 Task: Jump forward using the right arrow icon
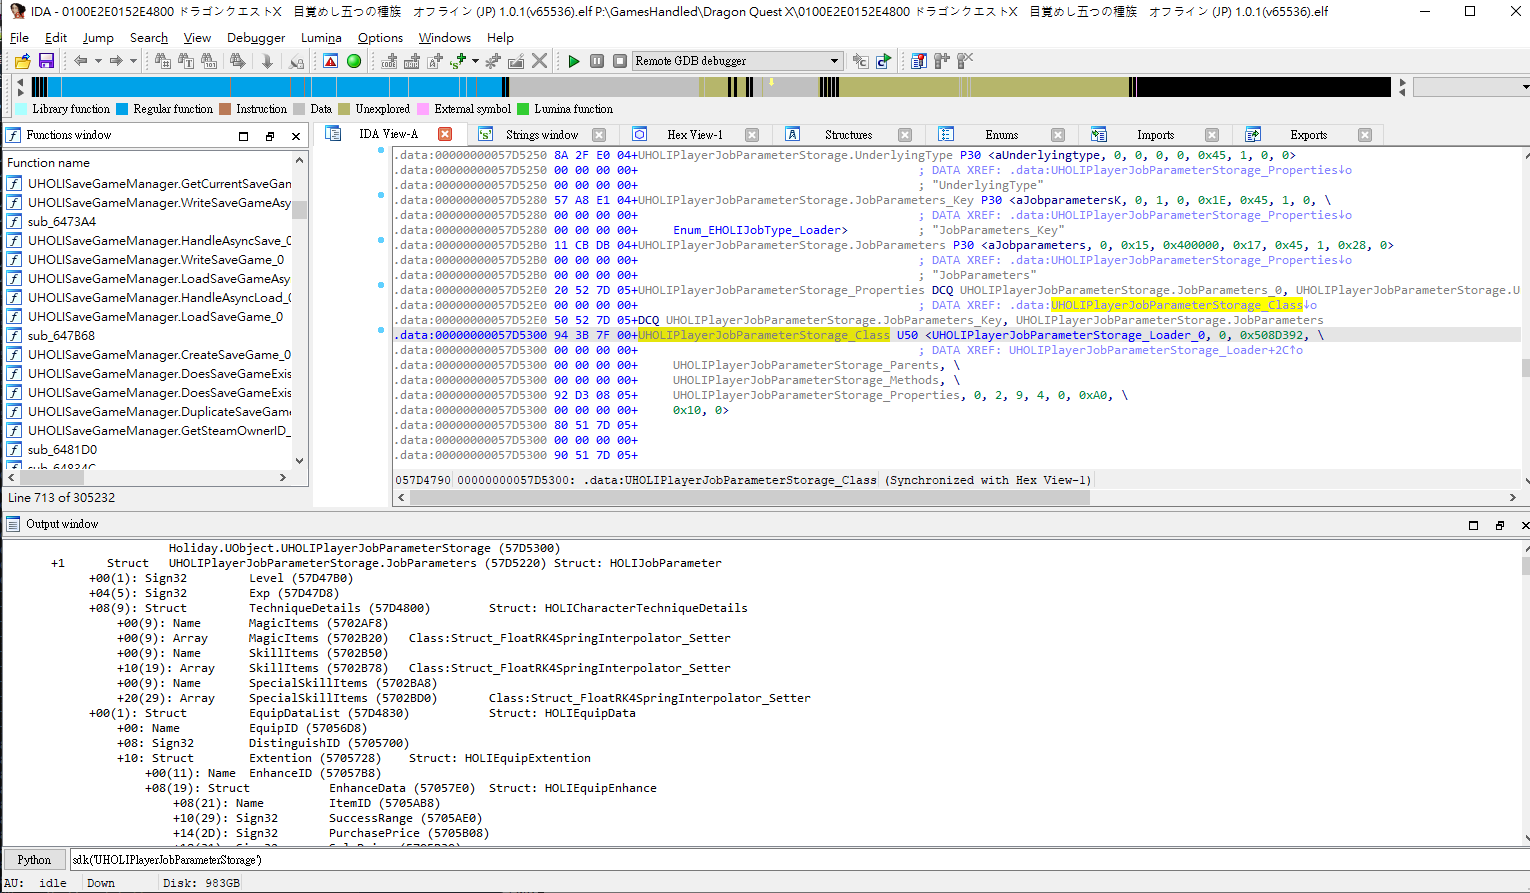(x=116, y=61)
